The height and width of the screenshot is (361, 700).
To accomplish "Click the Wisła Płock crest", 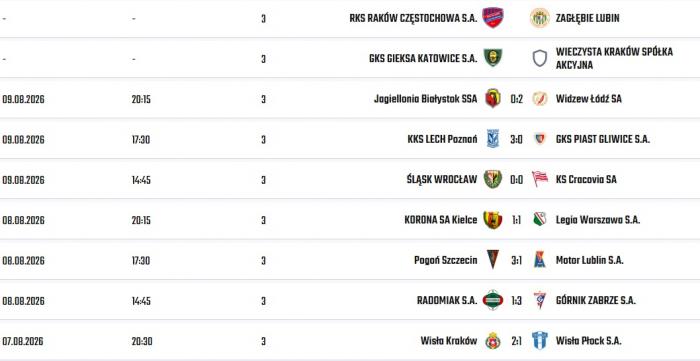I will point(540,340).
